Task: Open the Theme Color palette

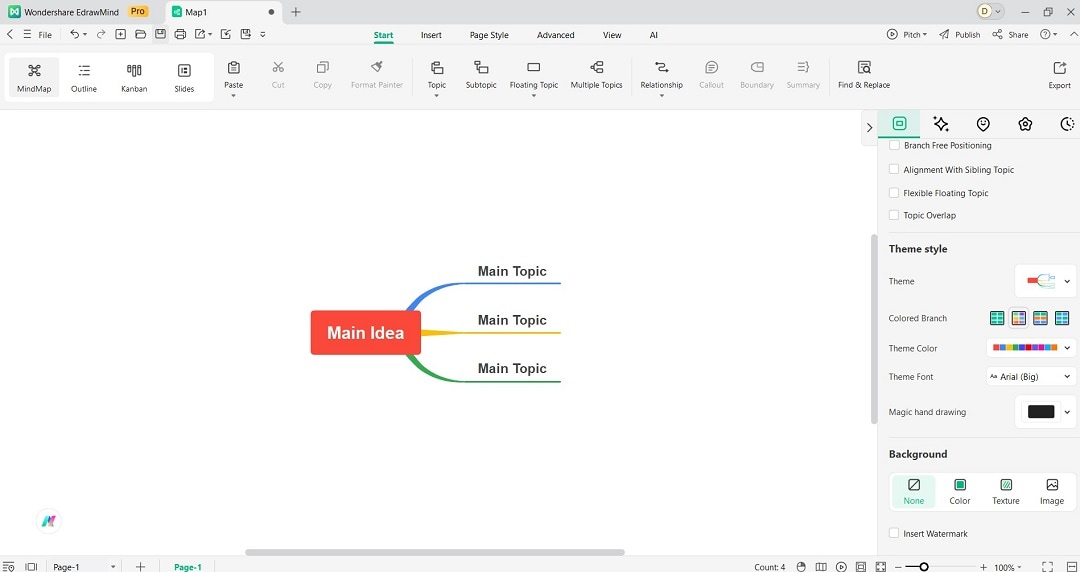Action: (1031, 347)
